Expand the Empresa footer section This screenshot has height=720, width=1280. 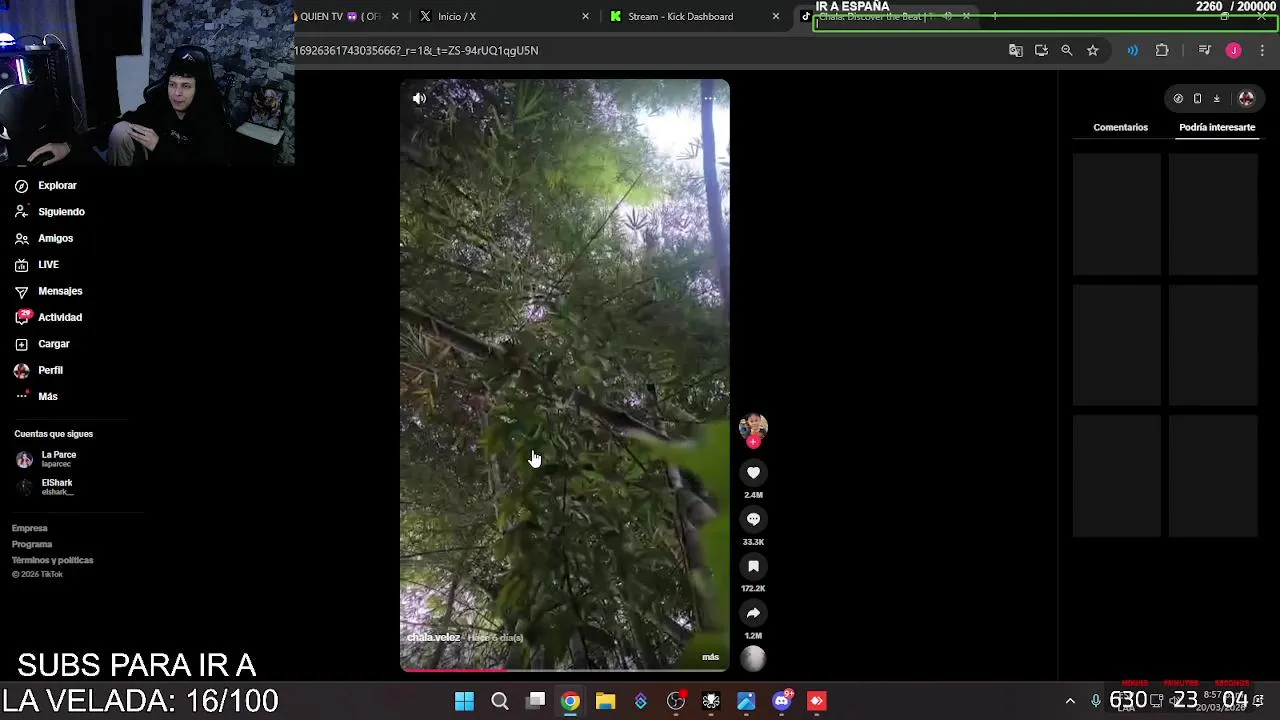pos(30,528)
